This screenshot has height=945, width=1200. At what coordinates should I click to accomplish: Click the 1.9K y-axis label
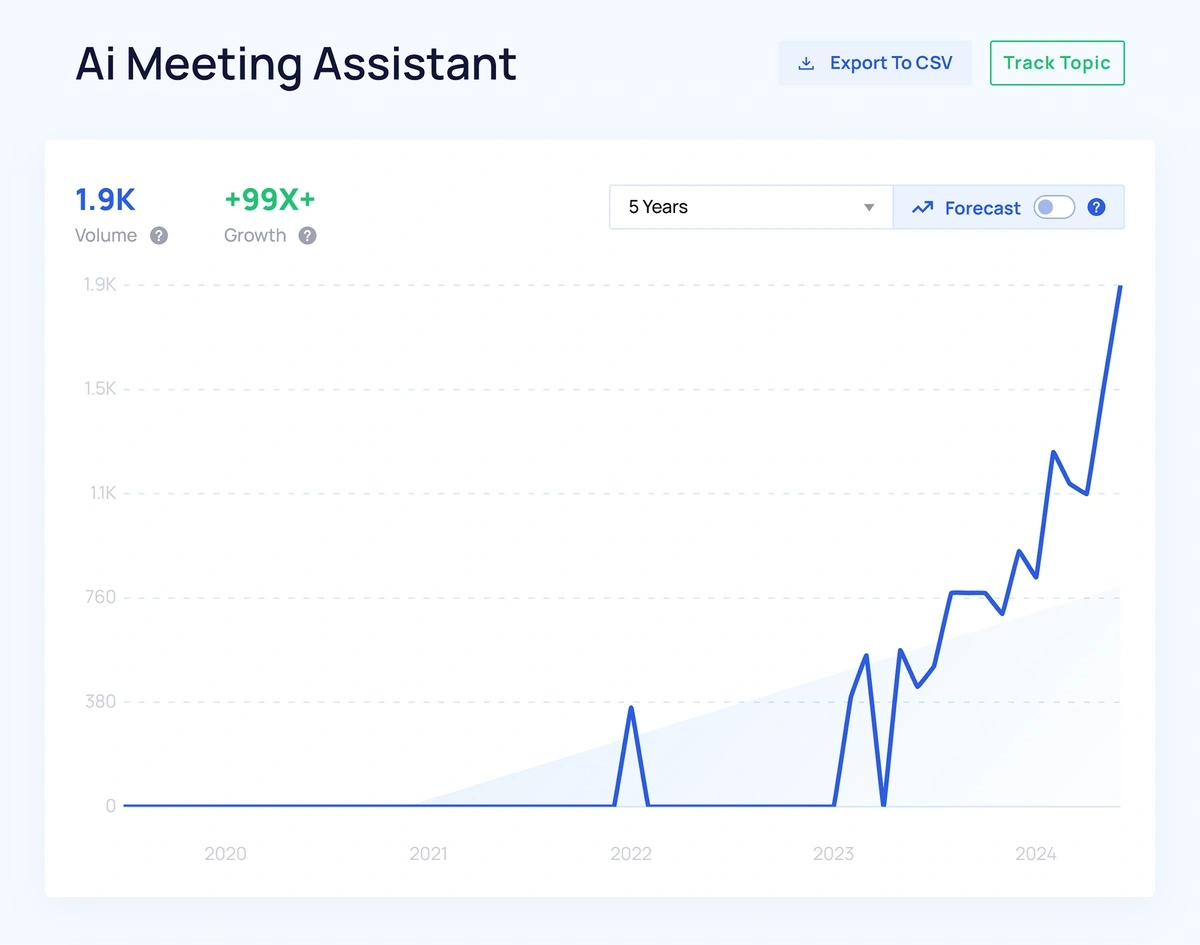tap(100, 285)
